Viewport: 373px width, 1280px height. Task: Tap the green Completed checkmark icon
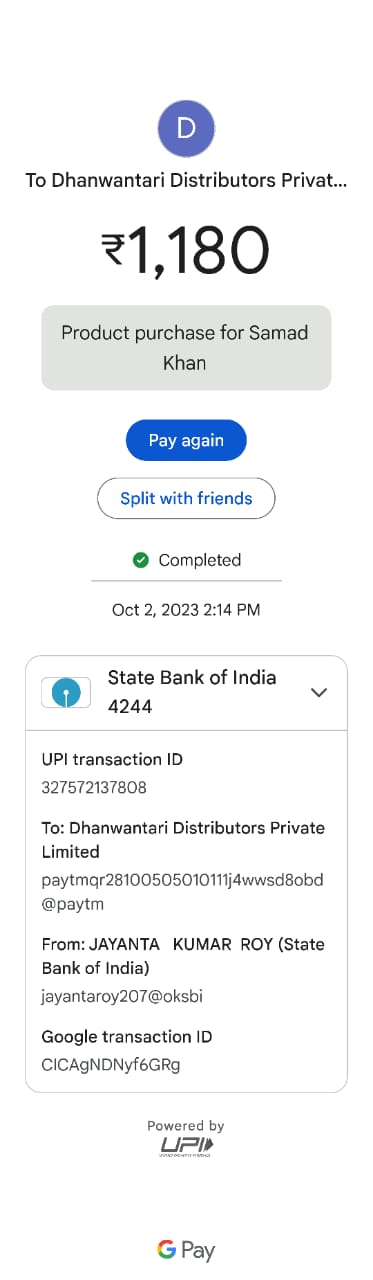coord(141,560)
